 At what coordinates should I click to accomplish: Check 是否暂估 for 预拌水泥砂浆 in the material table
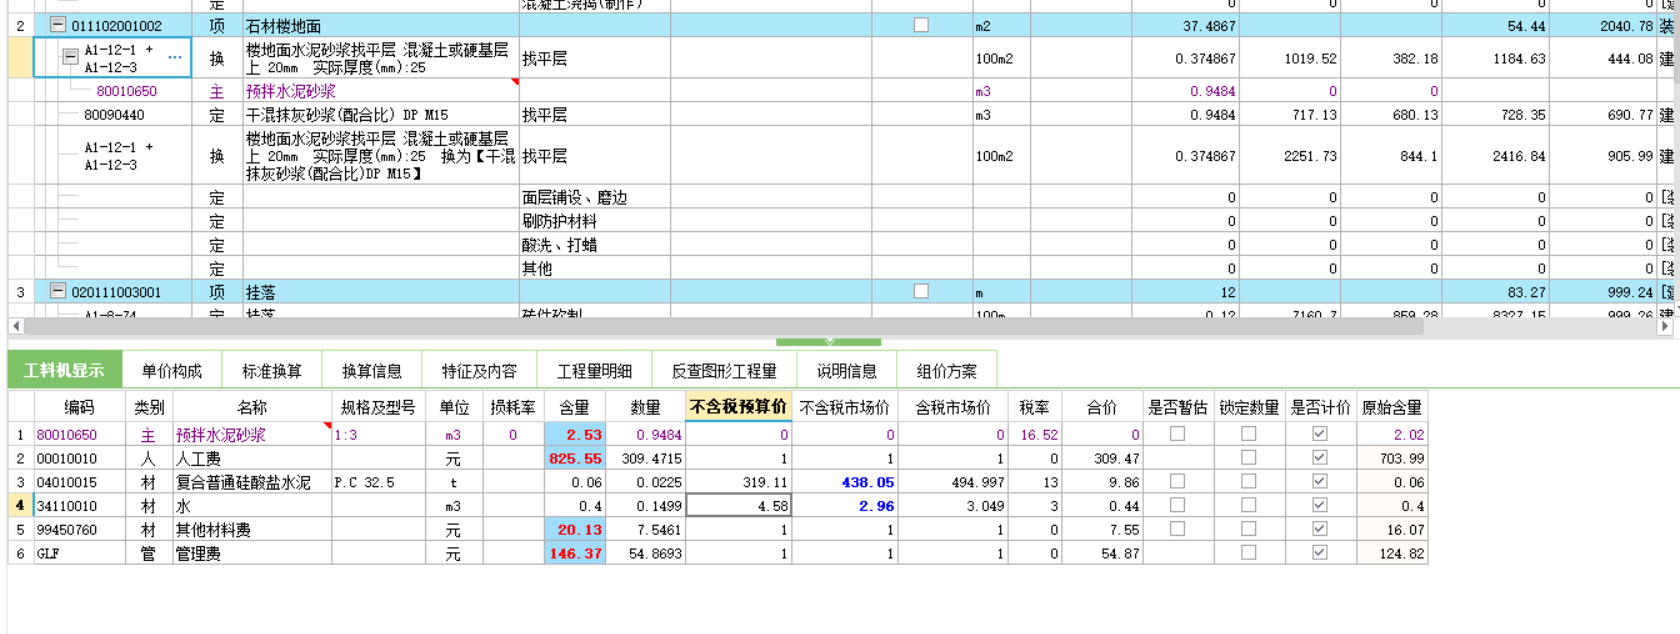1177,434
